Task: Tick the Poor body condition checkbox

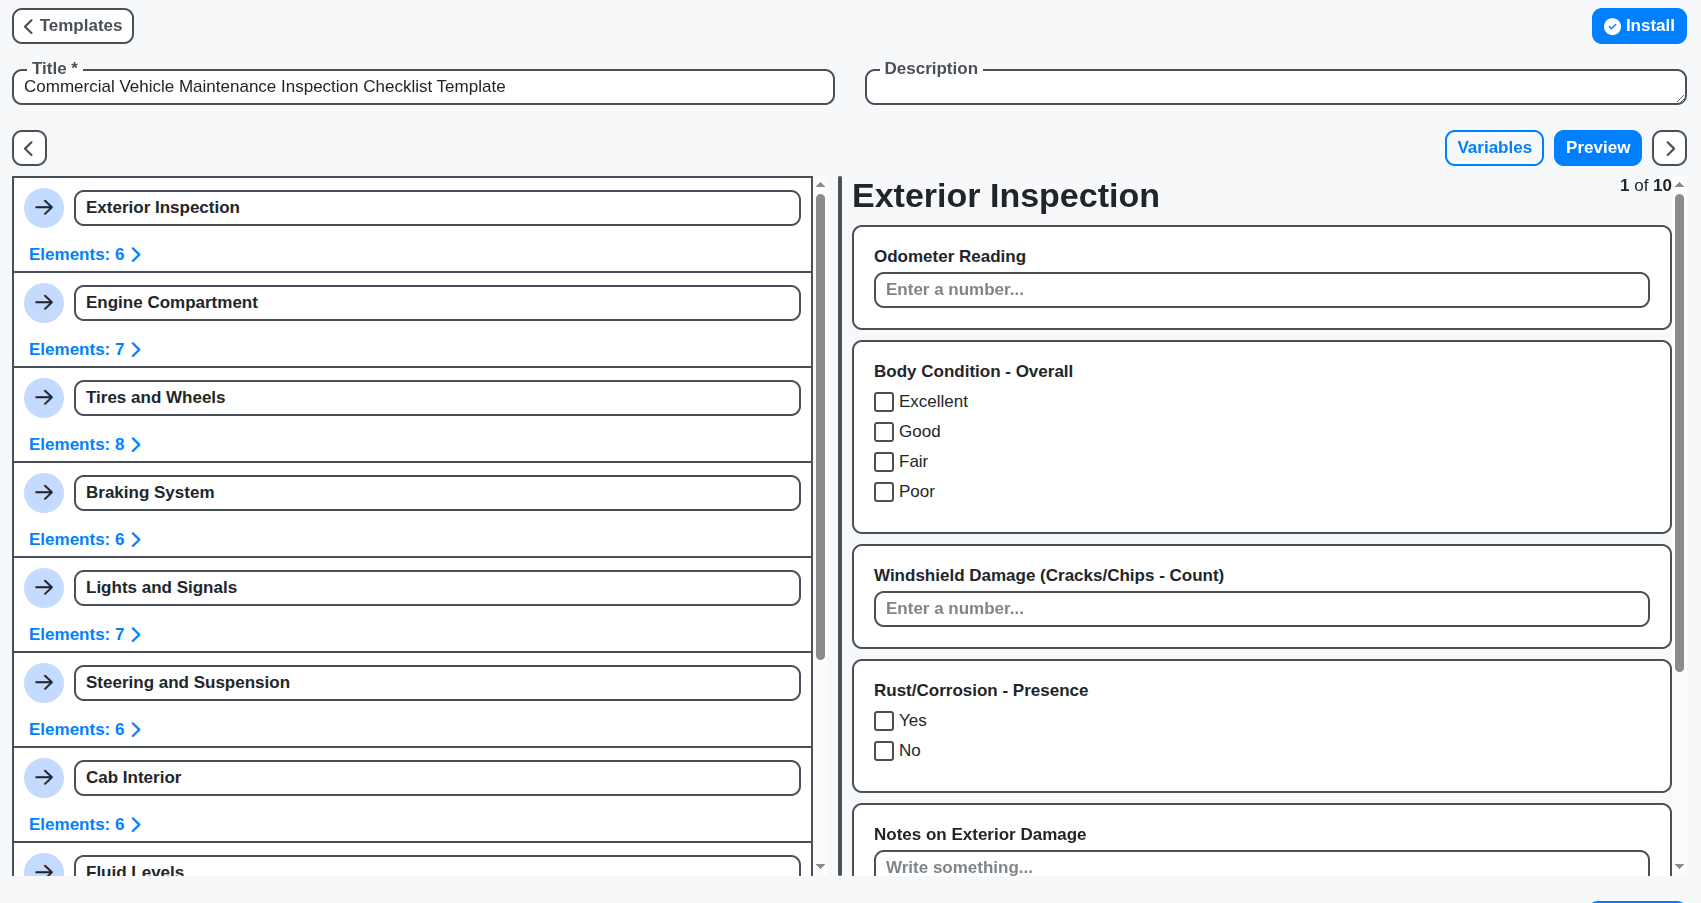Action: tap(884, 492)
